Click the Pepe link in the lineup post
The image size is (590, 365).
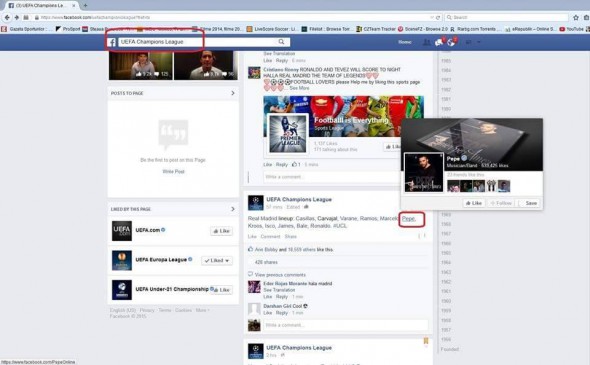pos(409,219)
